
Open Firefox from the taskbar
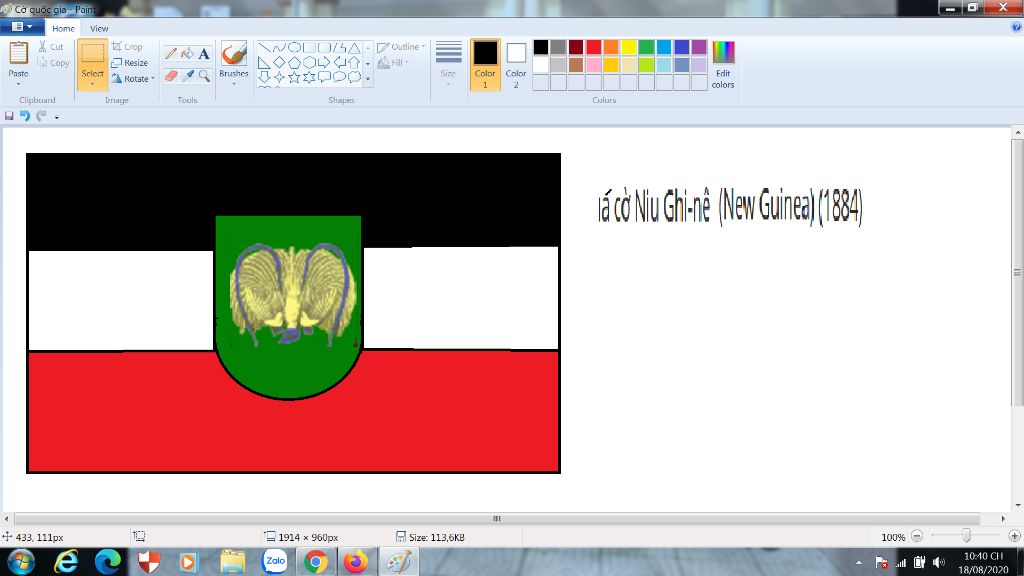tap(356, 562)
